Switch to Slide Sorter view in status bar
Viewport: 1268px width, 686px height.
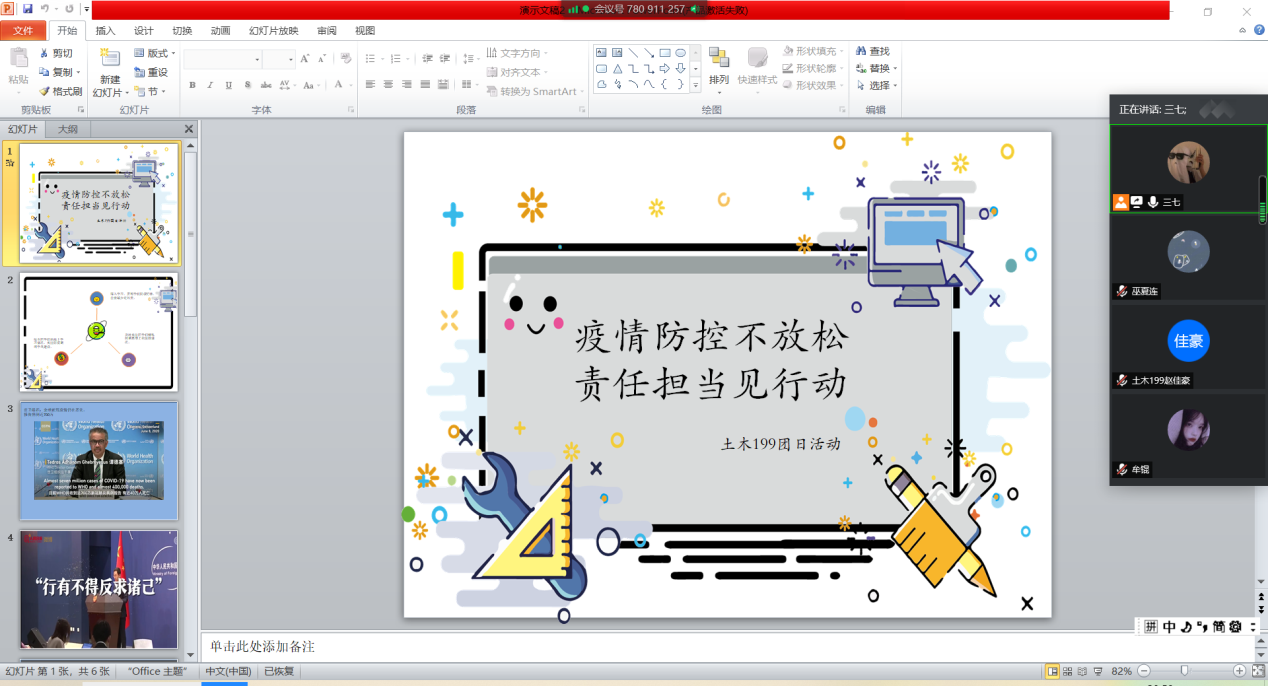pyautogui.click(x=1067, y=671)
